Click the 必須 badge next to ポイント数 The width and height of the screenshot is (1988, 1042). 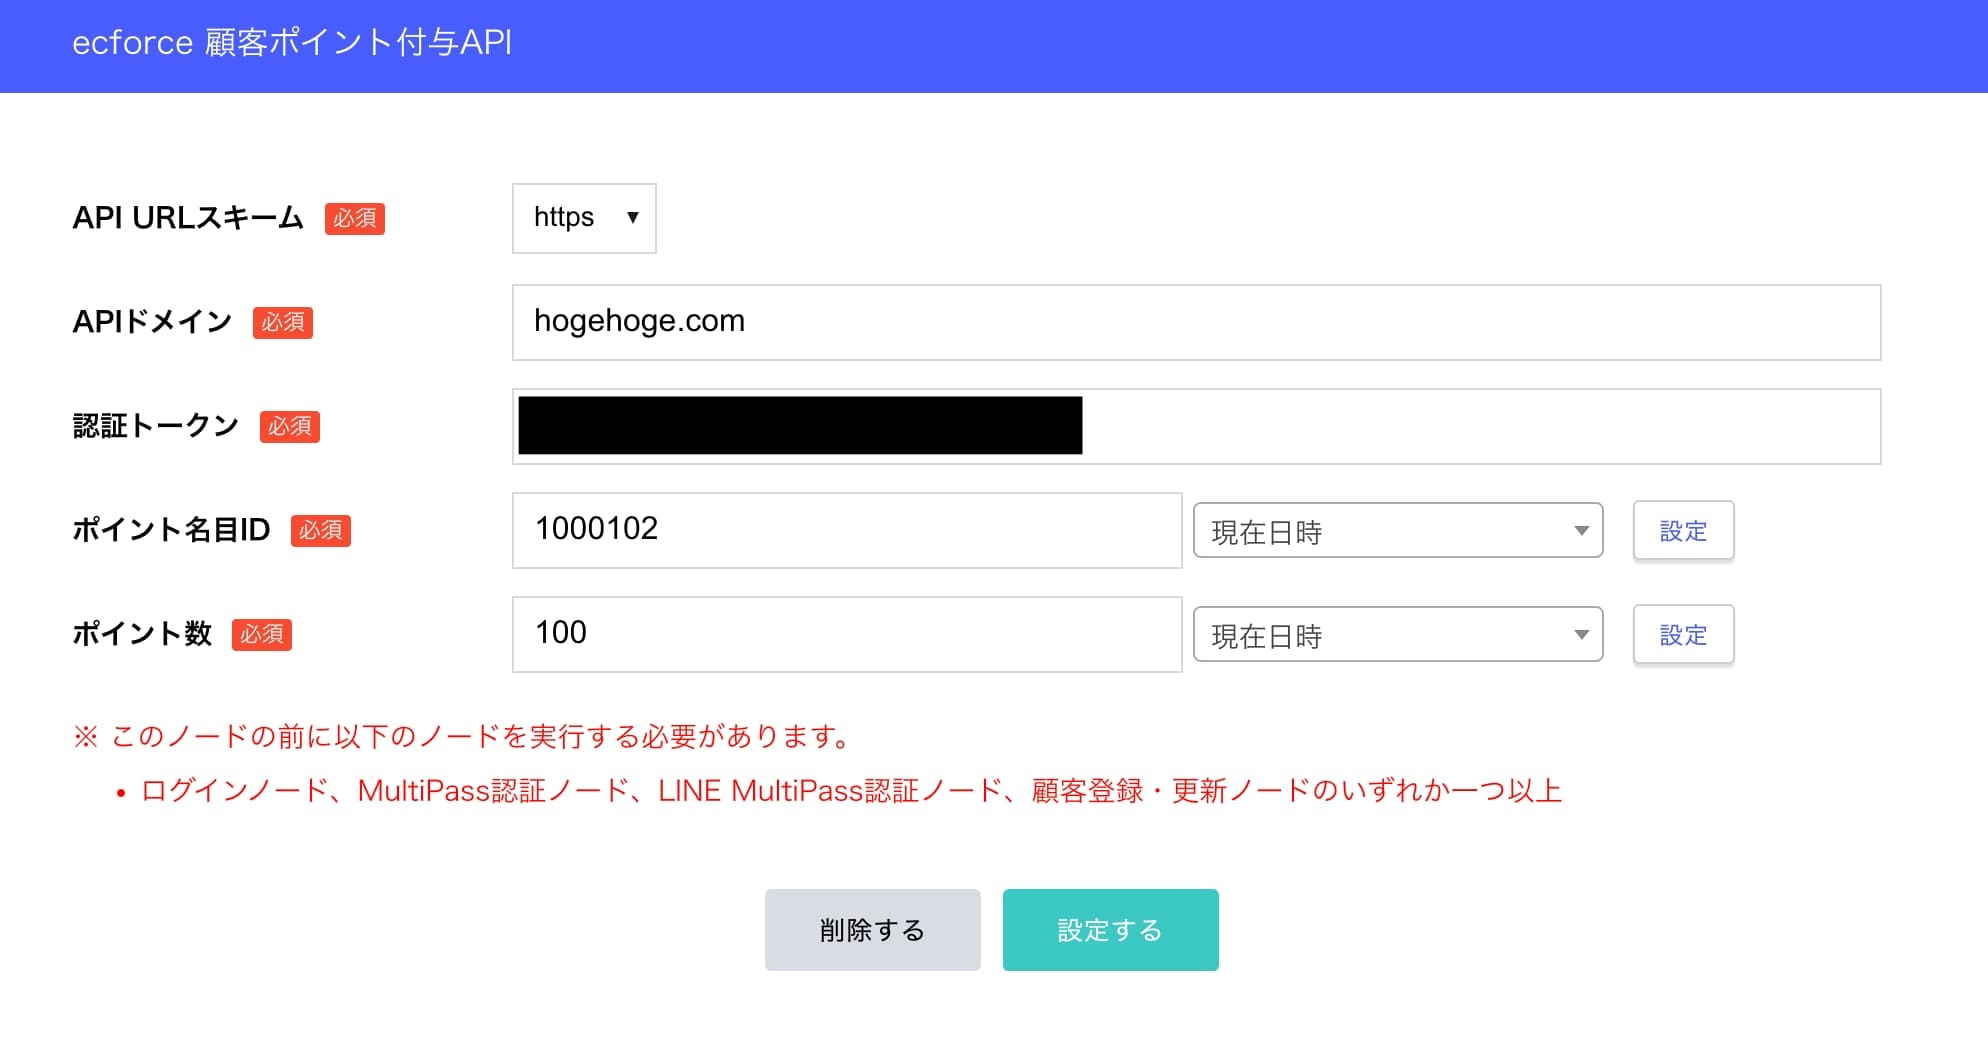tap(262, 634)
